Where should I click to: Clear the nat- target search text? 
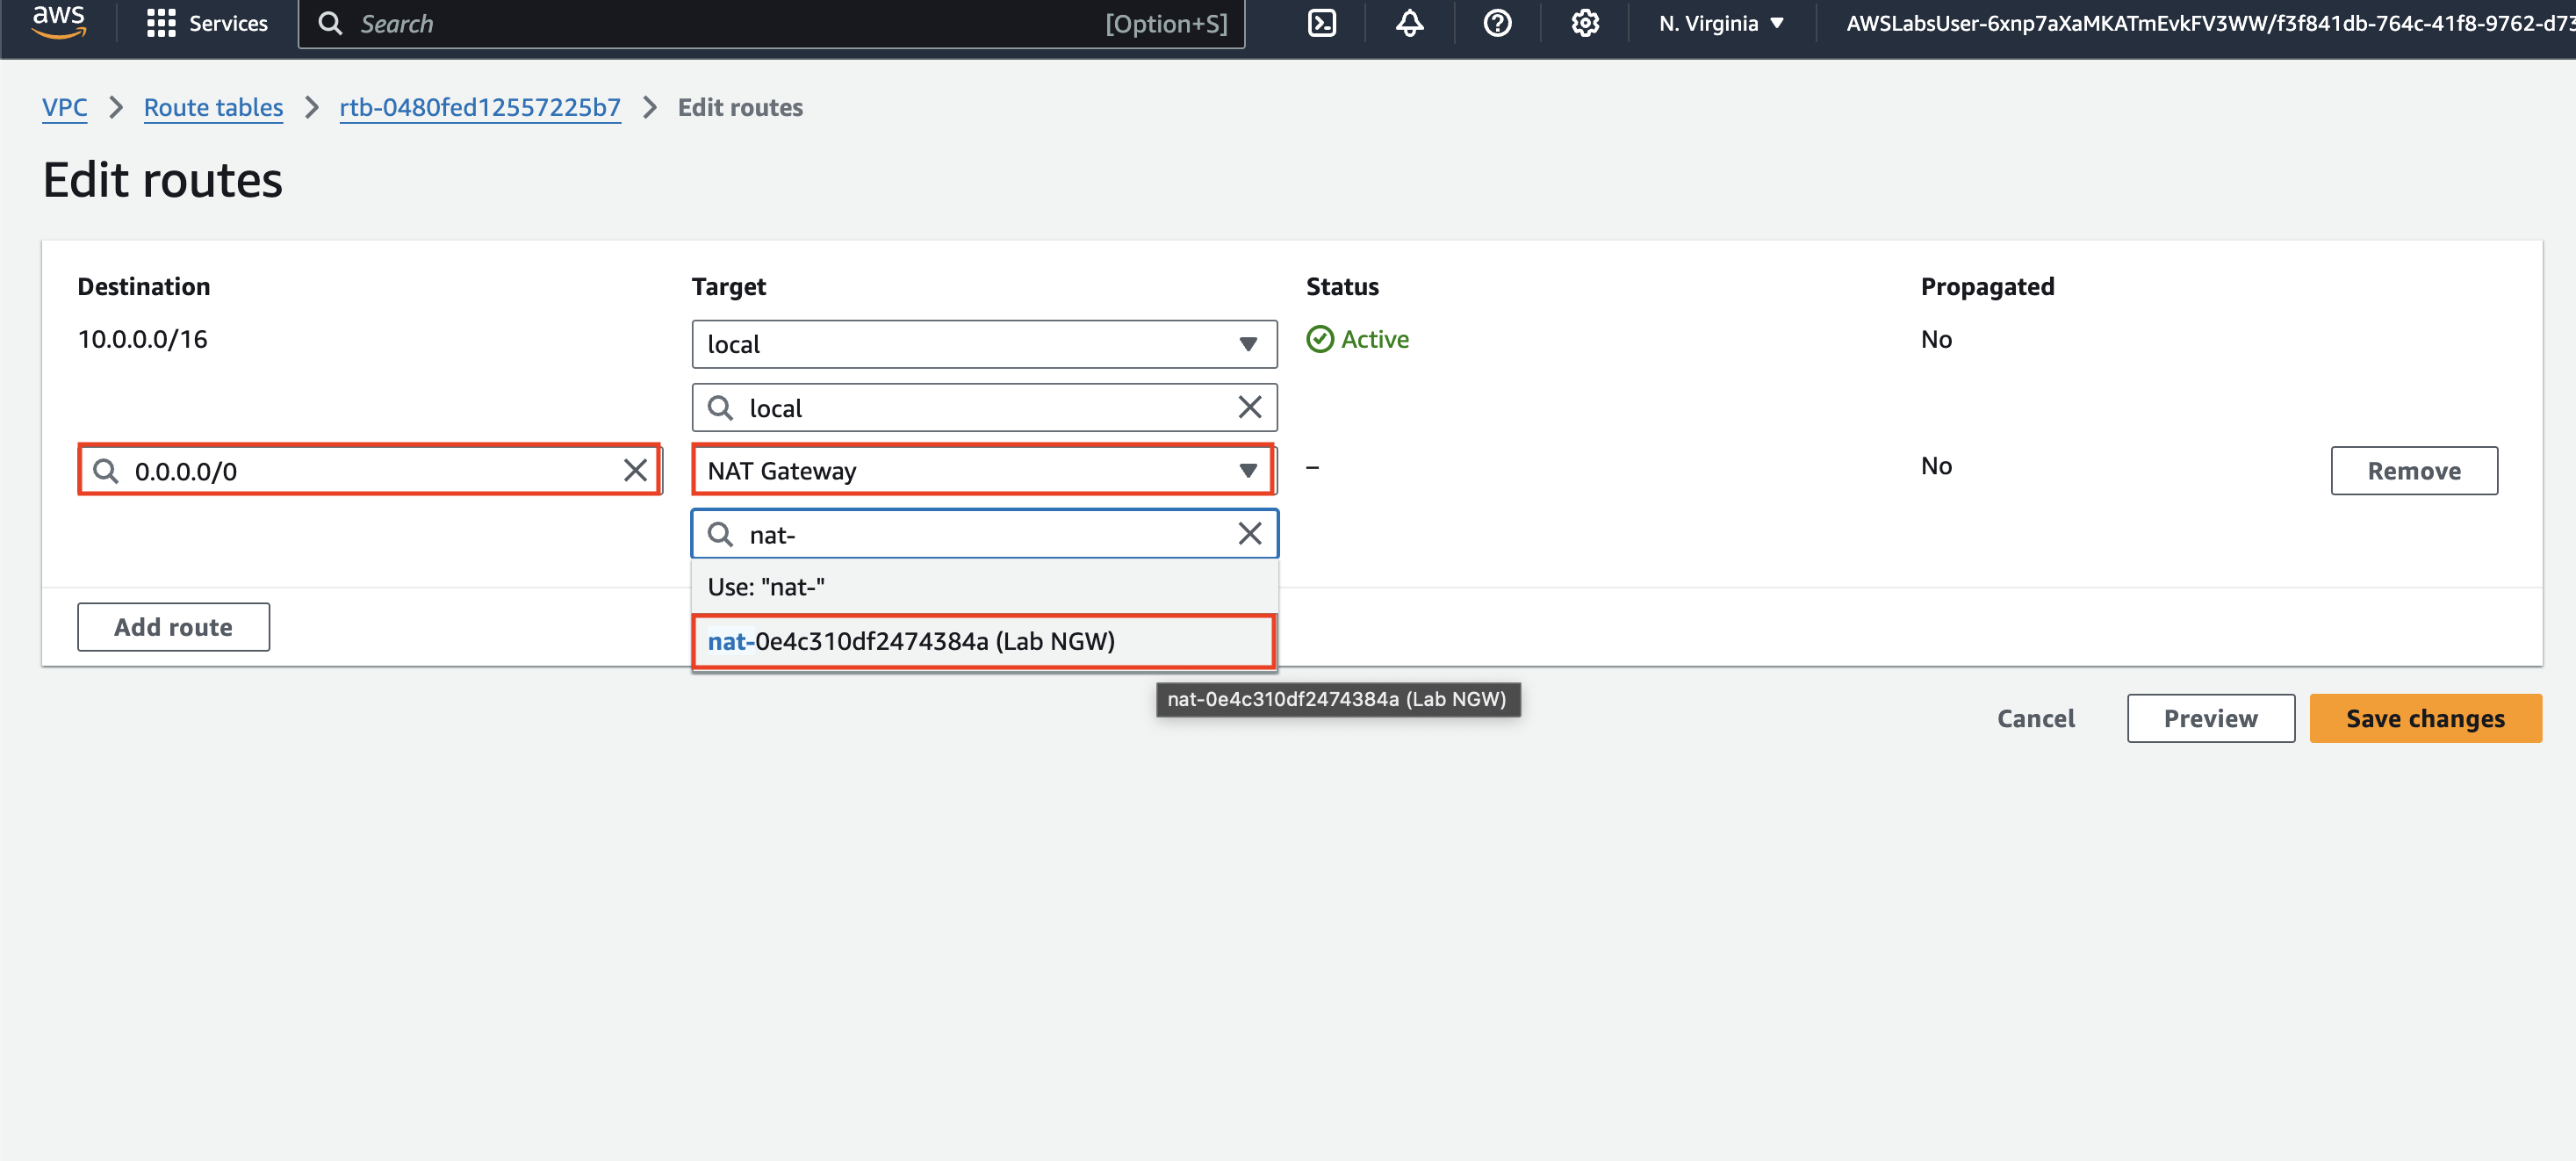pyautogui.click(x=1249, y=534)
